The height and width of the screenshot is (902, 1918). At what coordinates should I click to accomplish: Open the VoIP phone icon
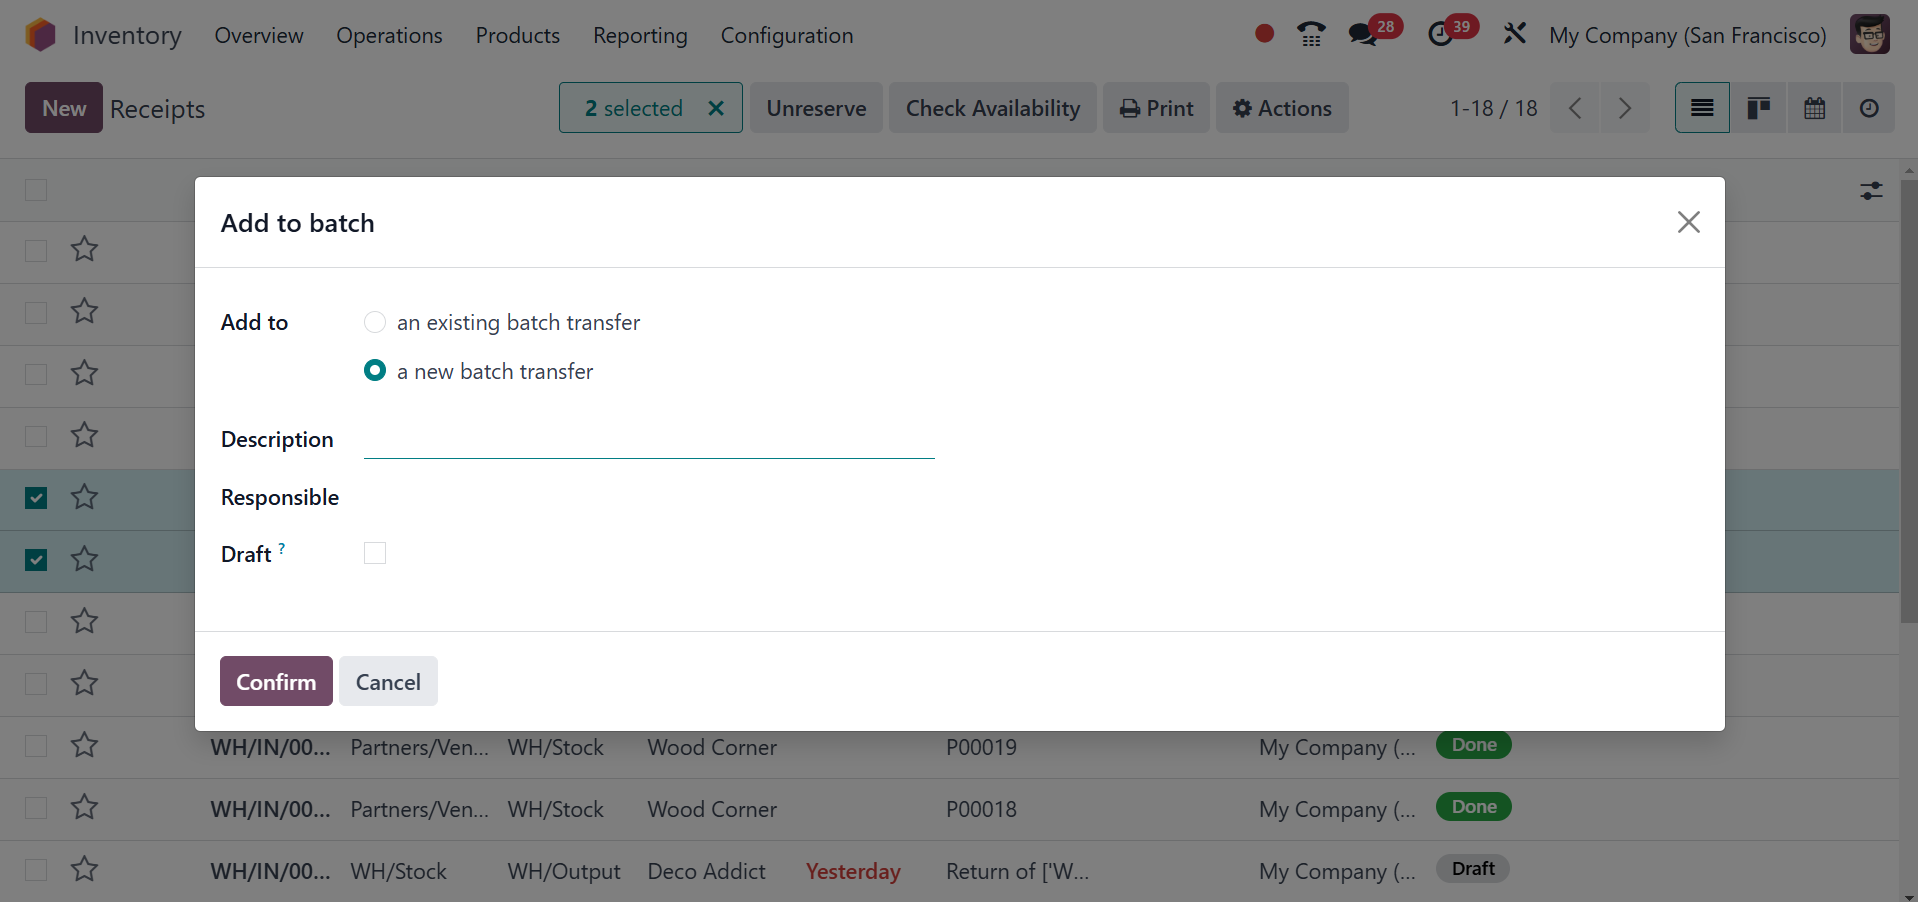pyautogui.click(x=1311, y=35)
